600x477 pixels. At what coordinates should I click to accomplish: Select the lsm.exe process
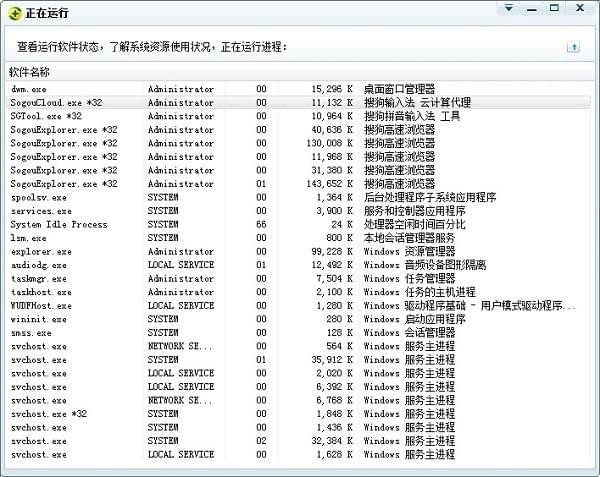point(300,238)
